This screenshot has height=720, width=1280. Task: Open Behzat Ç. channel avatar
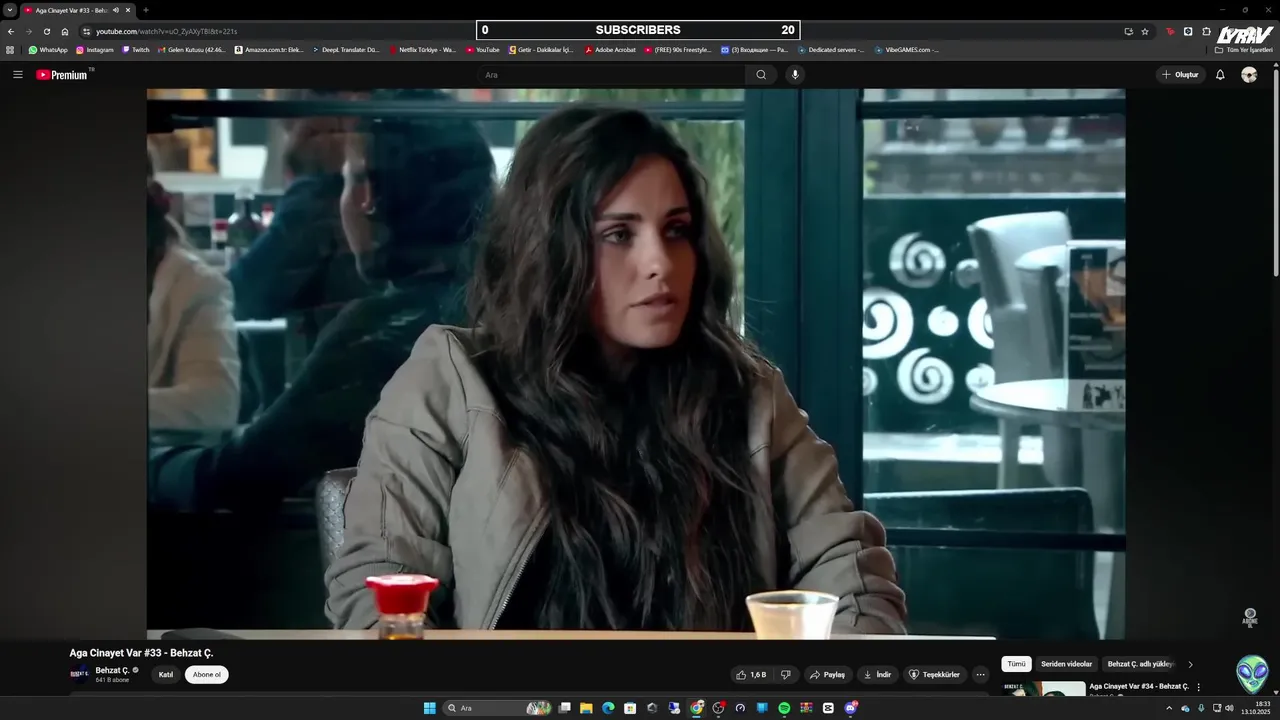[79, 674]
